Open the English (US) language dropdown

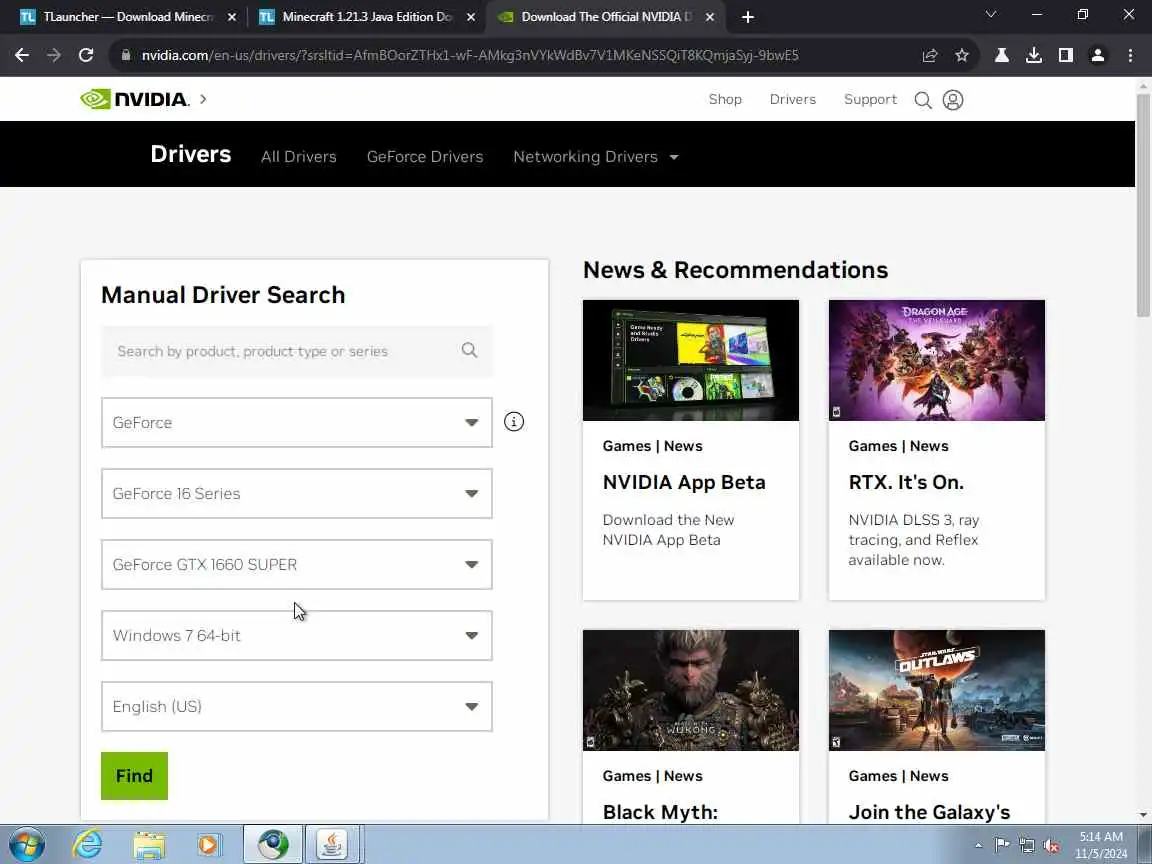click(297, 706)
